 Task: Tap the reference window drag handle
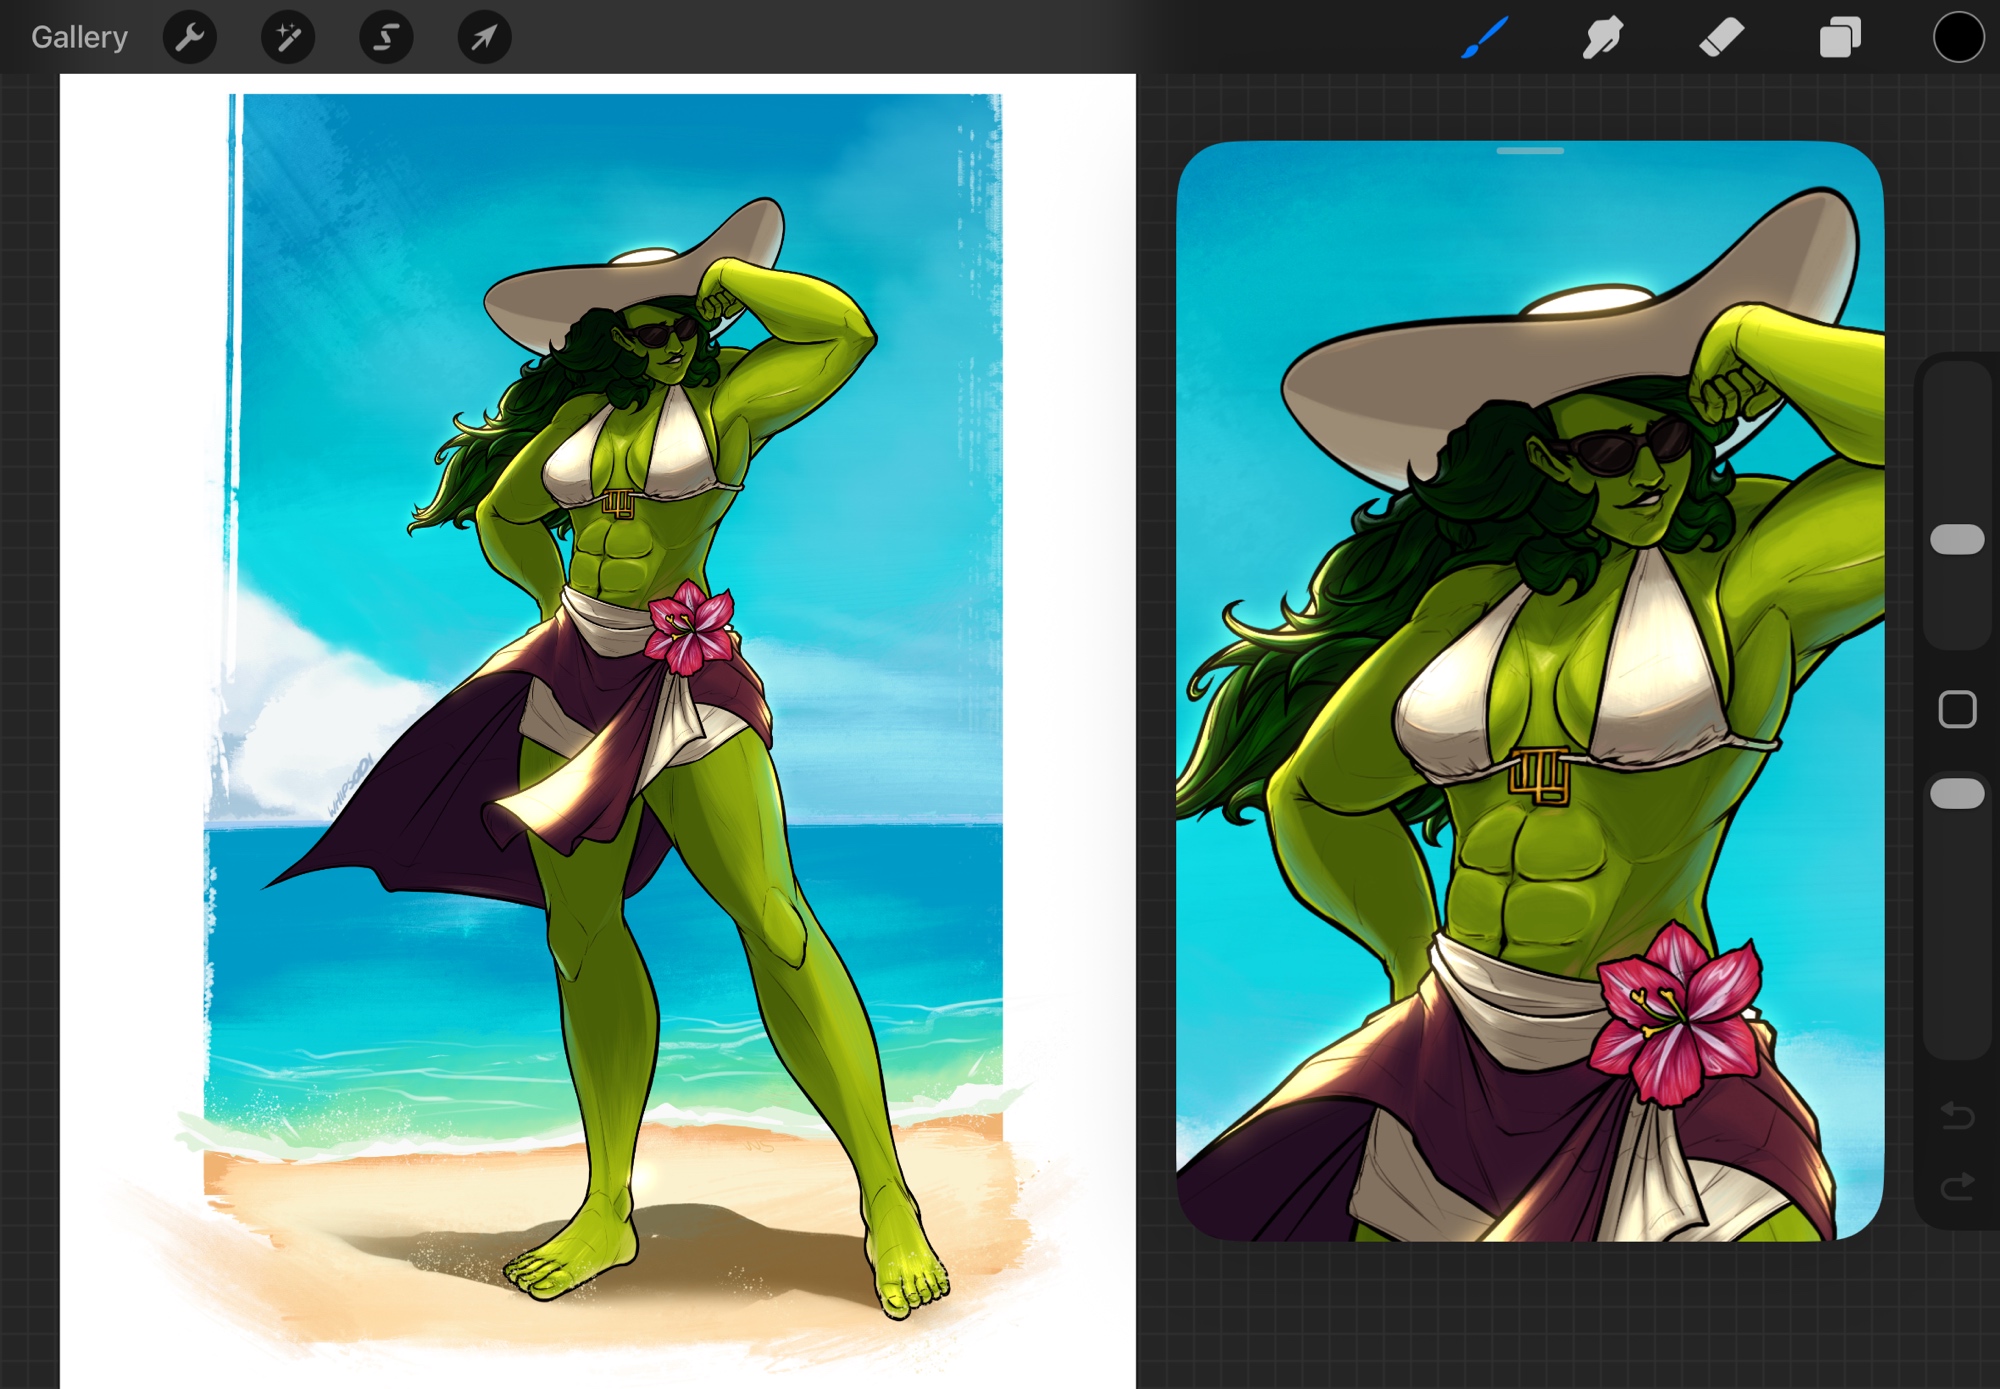1530,151
